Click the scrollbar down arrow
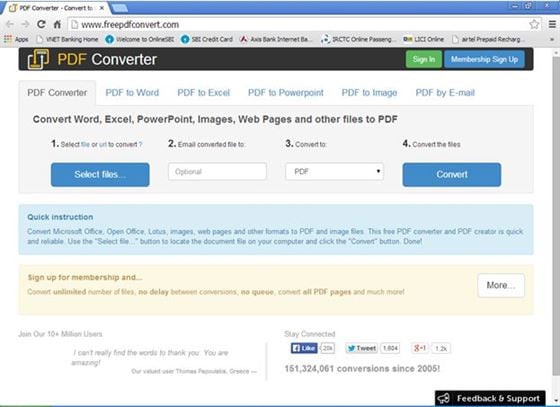This screenshot has width=560, height=407. point(556,400)
